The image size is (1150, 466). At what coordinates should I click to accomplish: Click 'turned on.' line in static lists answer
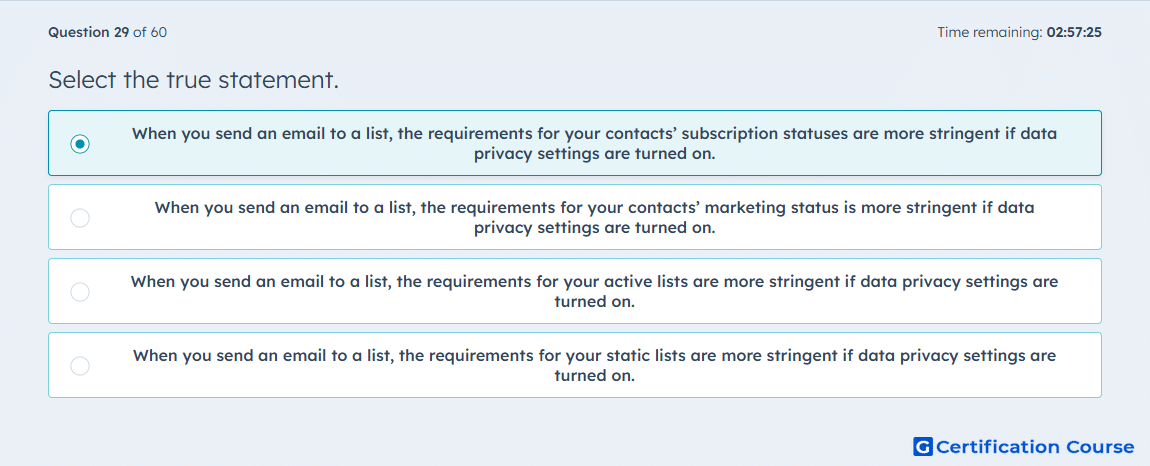(594, 376)
